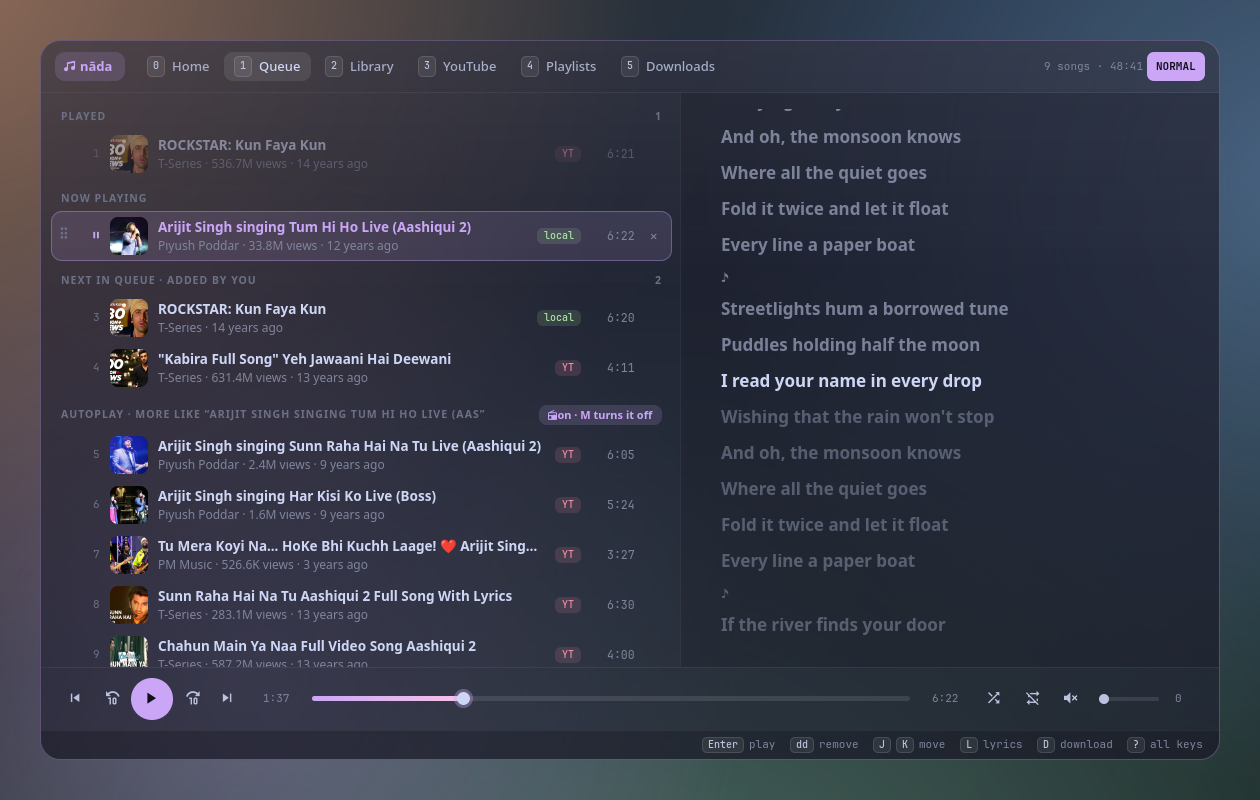Click the Sunn Raha Hai Na Tu Live thumbnail
The width and height of the screenshot is (1260, 800).
point(129,455)
